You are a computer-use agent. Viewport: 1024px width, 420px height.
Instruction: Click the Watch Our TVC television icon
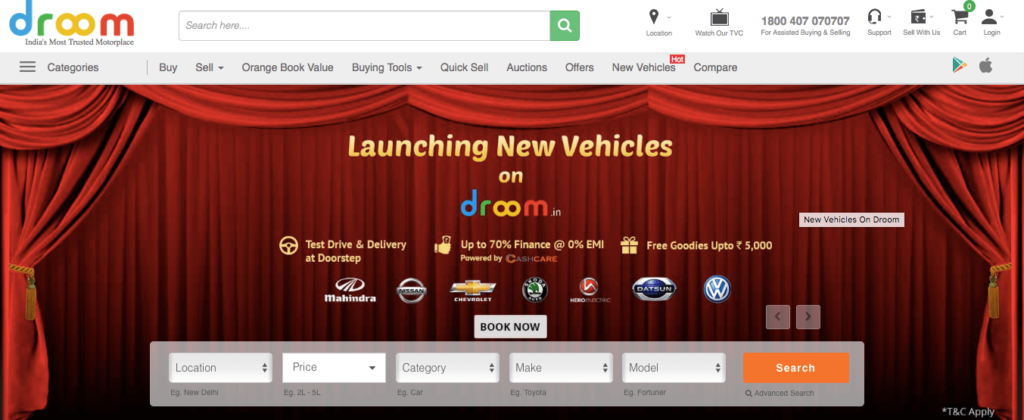point(719,17)
